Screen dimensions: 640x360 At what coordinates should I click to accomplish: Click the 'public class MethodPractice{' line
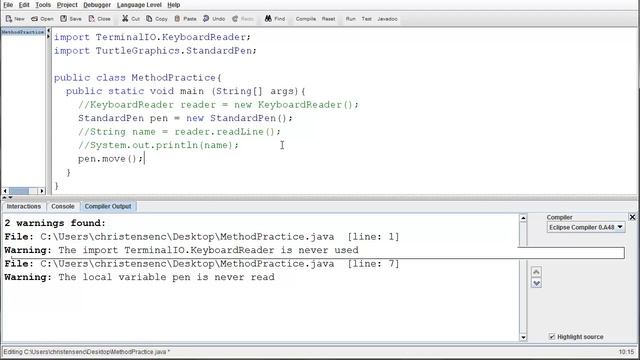point(138,78)
